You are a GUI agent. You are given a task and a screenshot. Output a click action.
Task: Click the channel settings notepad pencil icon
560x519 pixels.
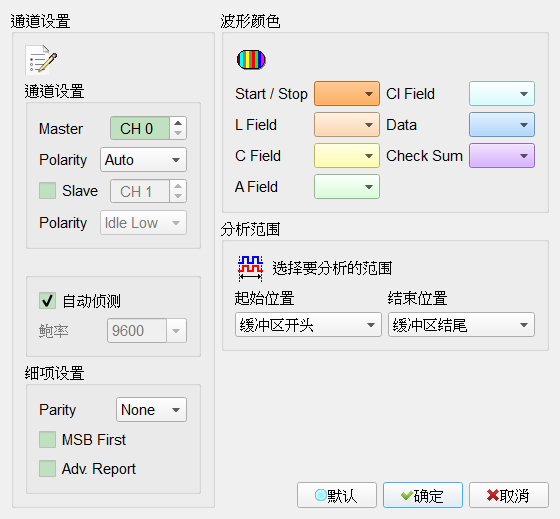coord(41,60)
